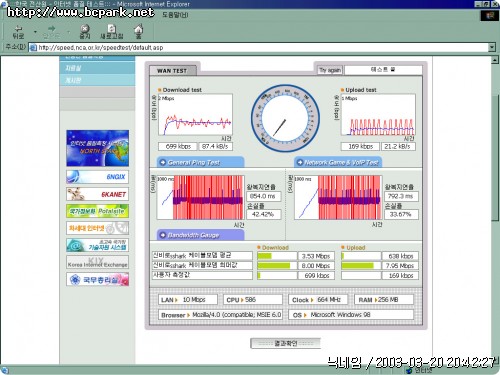Open the 6KANET banner link

click(97, 194)
